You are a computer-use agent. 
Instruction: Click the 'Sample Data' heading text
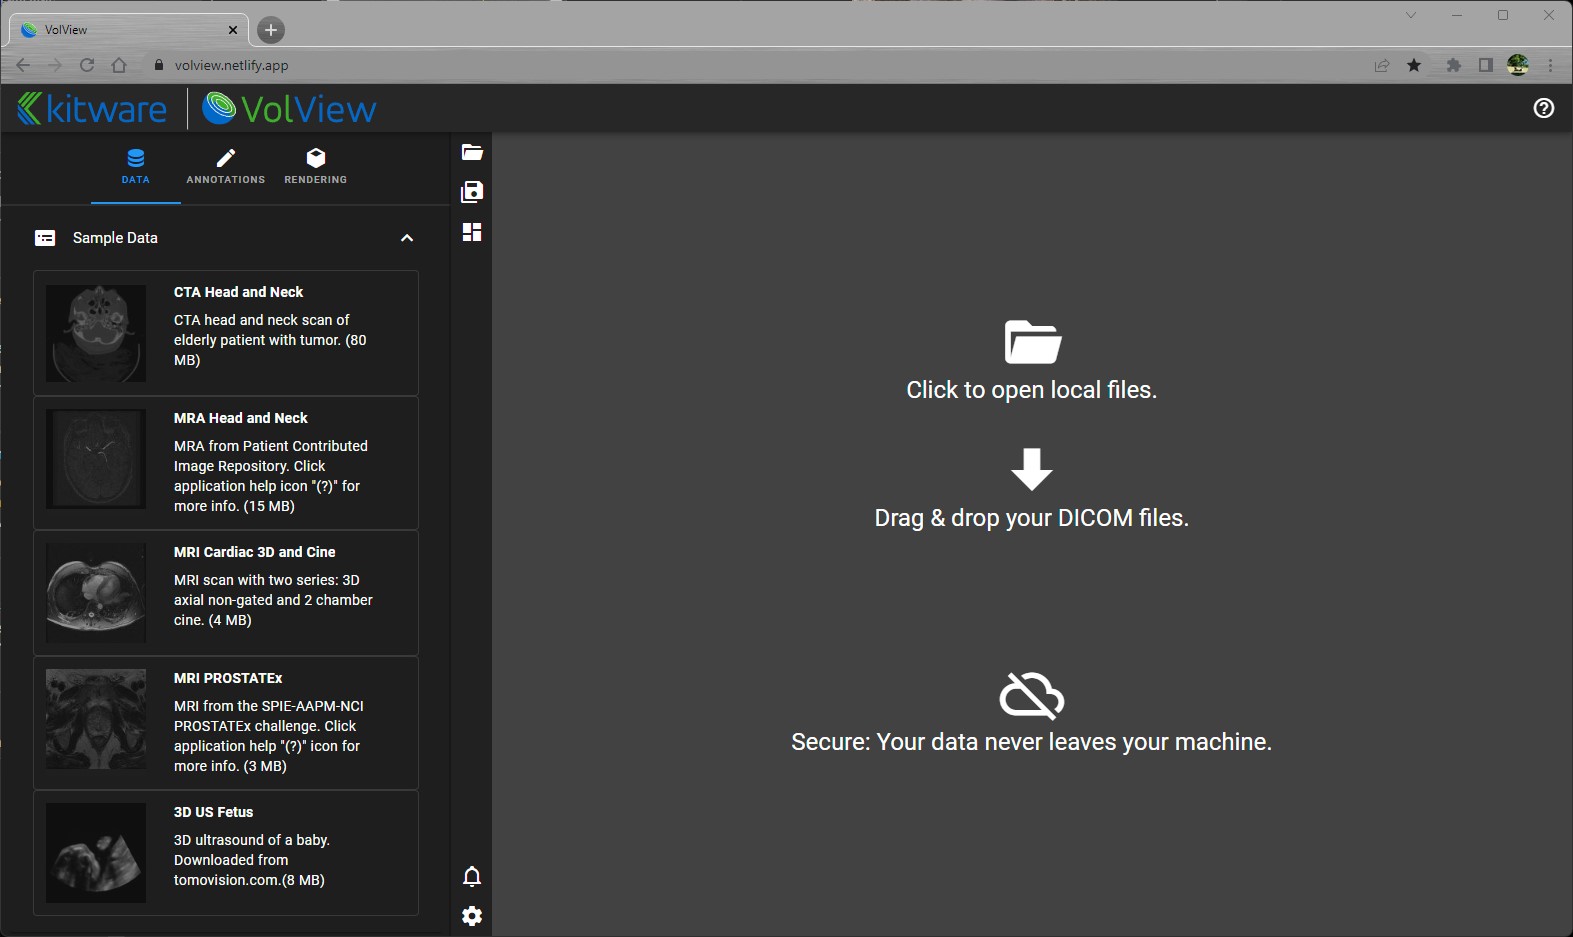click(x=115, y=238)
